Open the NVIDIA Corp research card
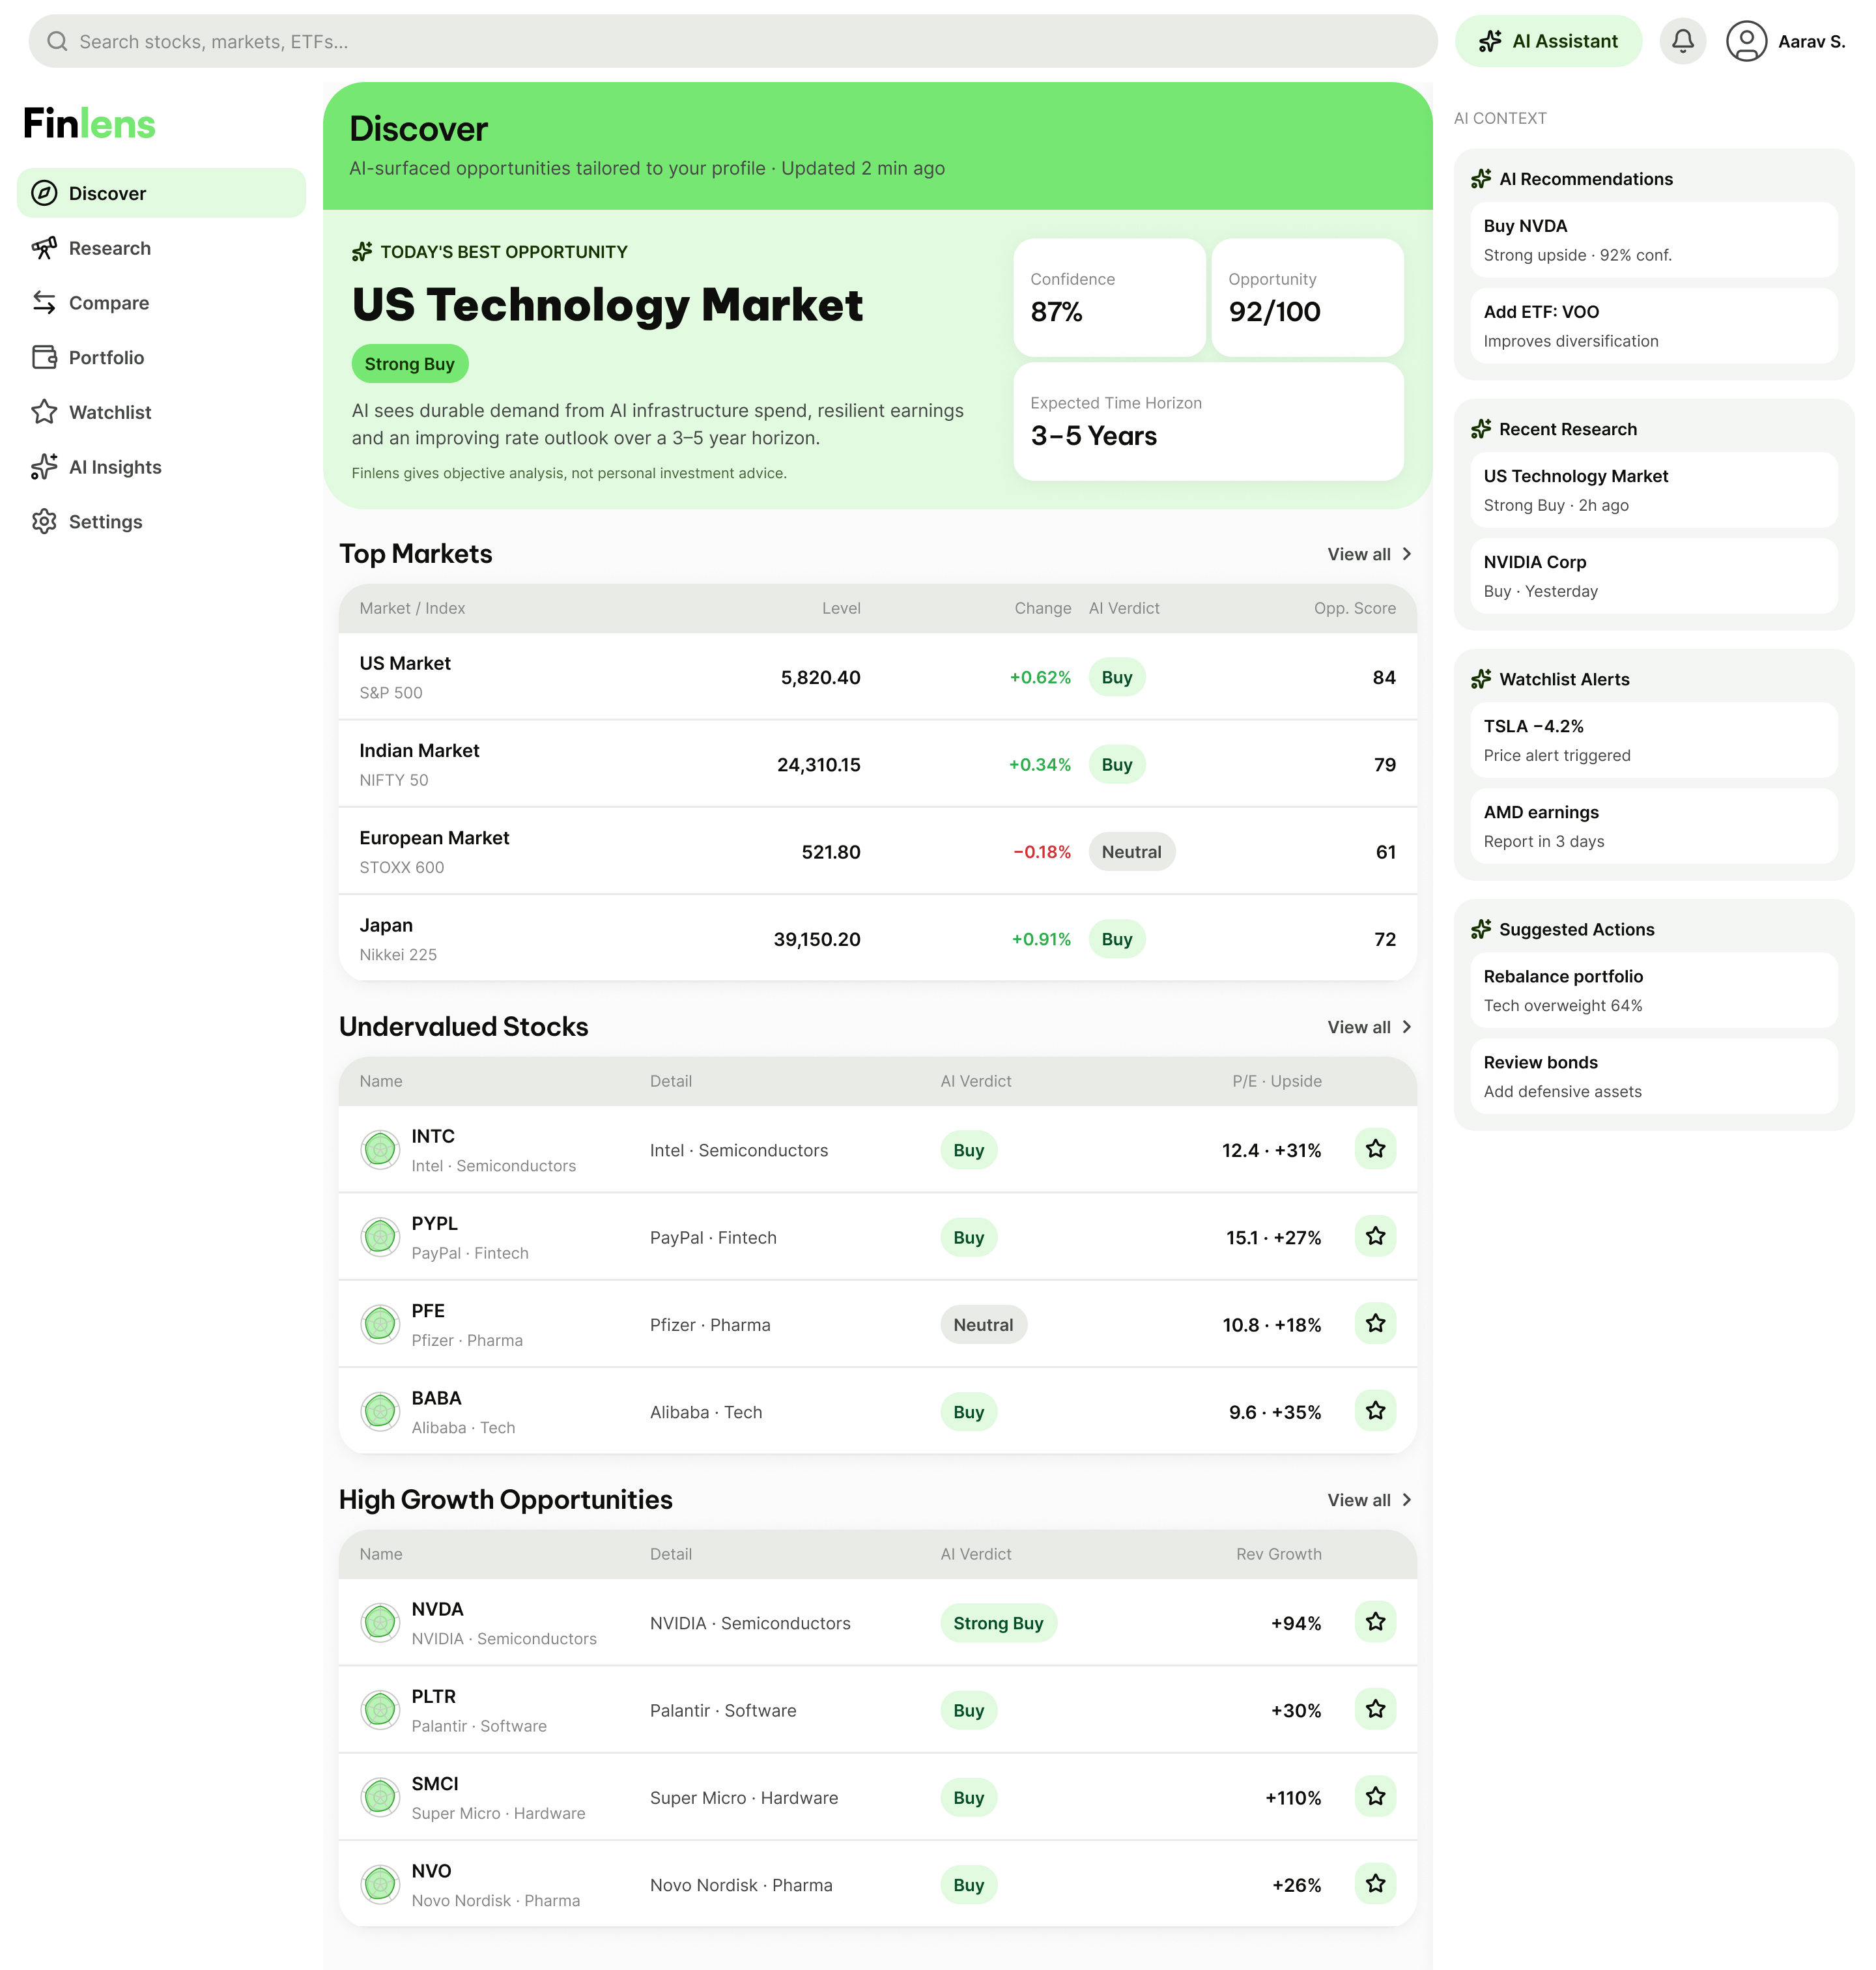The image size is (1876, 1970). pyautogui.click(x=1653, y=576)
